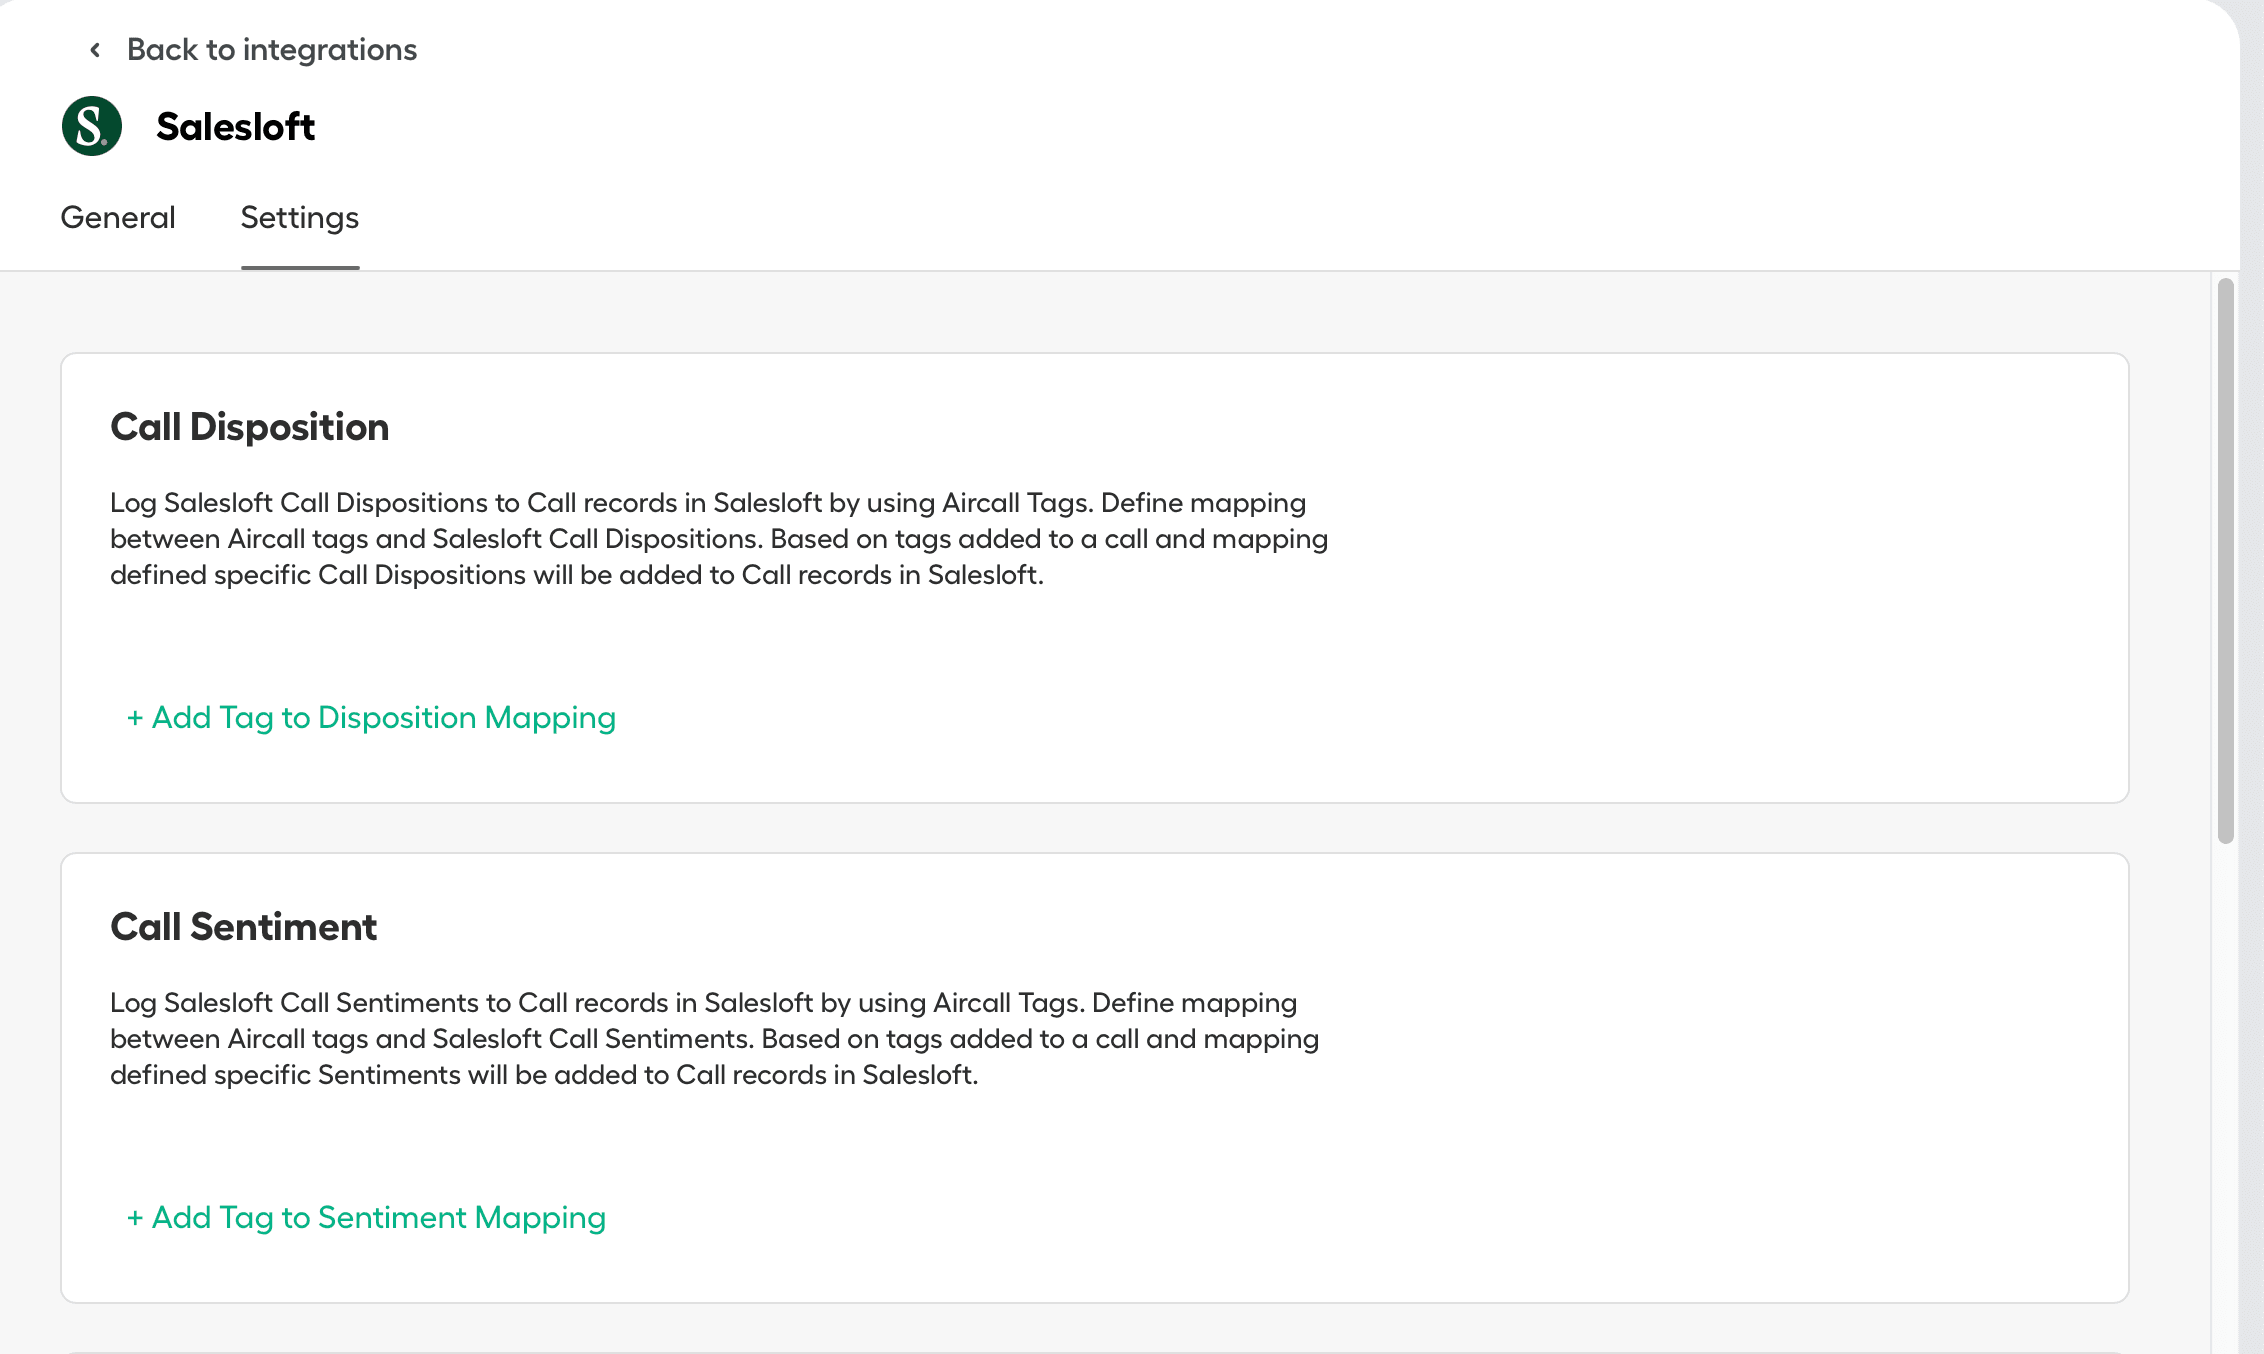This screenshot has height=1354, width=2264.
Task: Click the plus sign before Sentiment Mapping
Action: 135,1218
